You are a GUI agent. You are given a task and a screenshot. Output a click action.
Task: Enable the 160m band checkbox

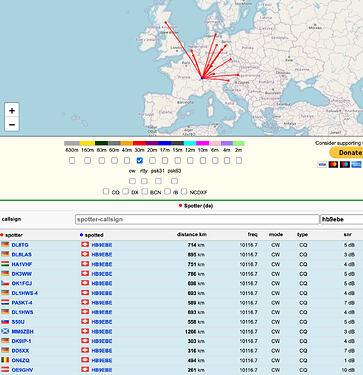click(x=87, y=160)
